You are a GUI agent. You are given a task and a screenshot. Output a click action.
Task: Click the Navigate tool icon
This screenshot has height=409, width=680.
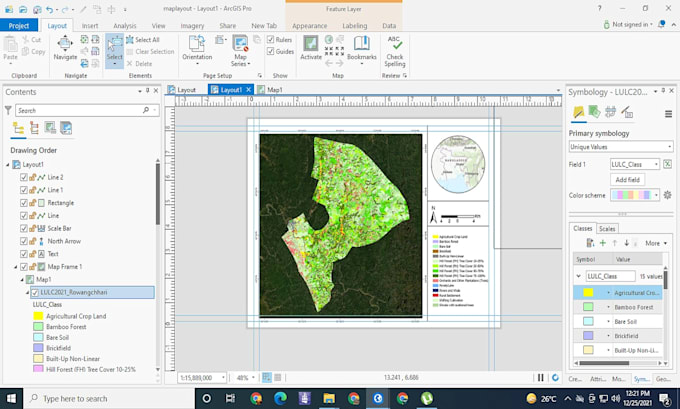tap(65, 43)
